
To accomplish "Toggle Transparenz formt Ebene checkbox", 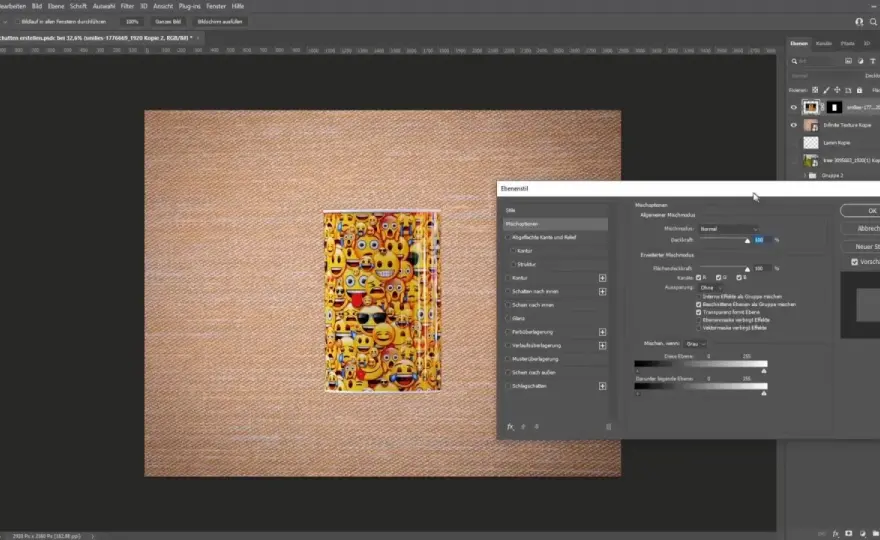I will (x=699, y=312).
